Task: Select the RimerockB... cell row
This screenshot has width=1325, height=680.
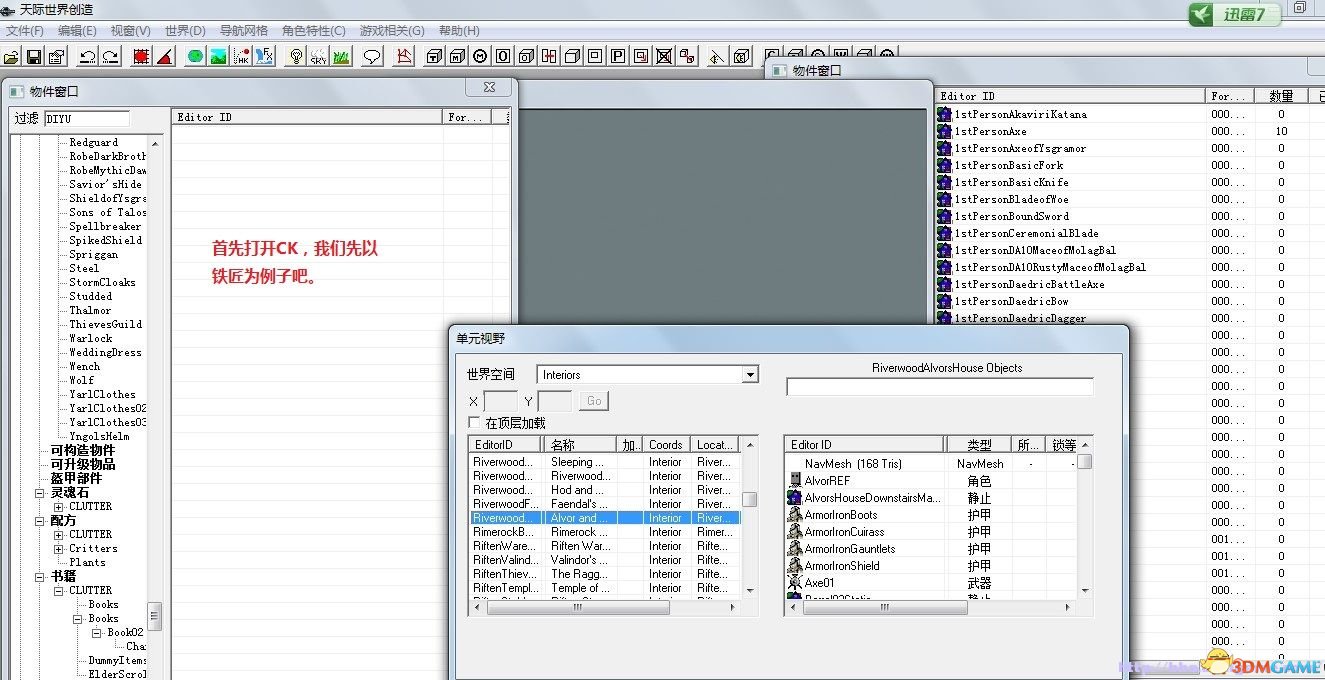Action: point(605,532)
